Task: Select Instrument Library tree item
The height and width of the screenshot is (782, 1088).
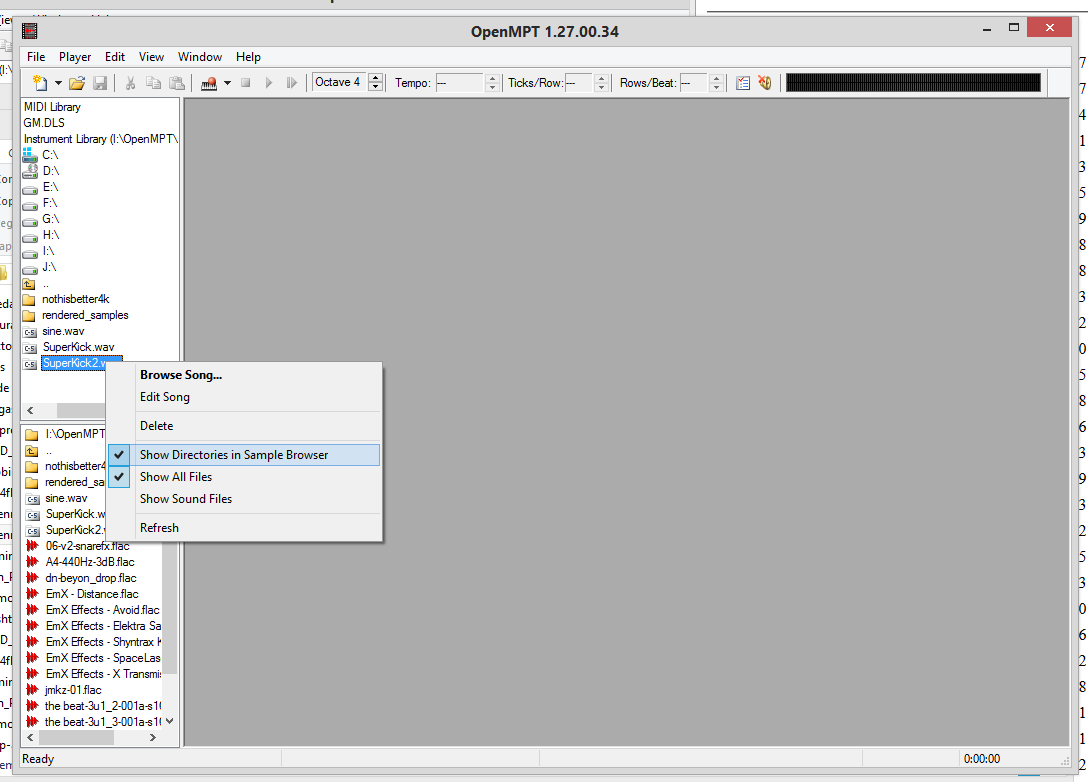Action: click(x=101, y=139)
